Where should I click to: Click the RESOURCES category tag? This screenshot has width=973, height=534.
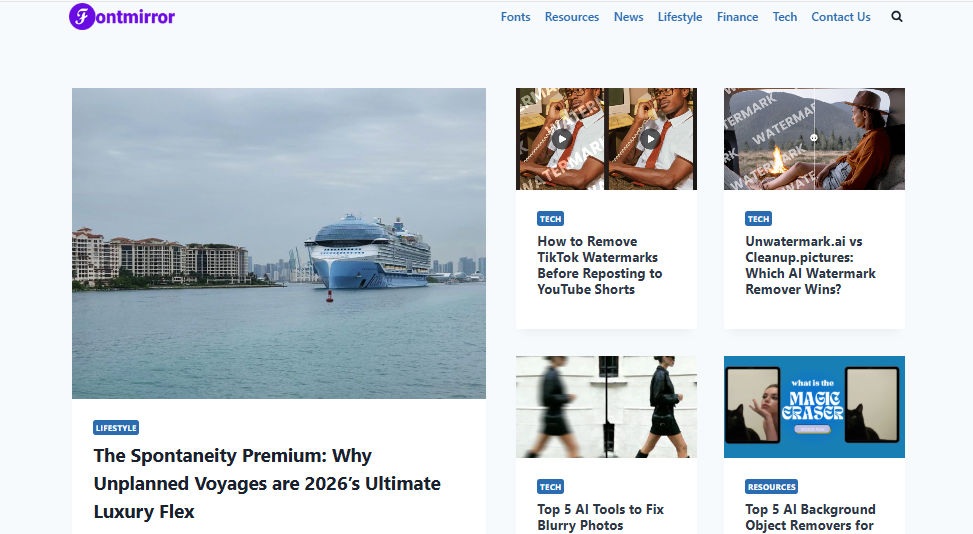tap(771, 487)
